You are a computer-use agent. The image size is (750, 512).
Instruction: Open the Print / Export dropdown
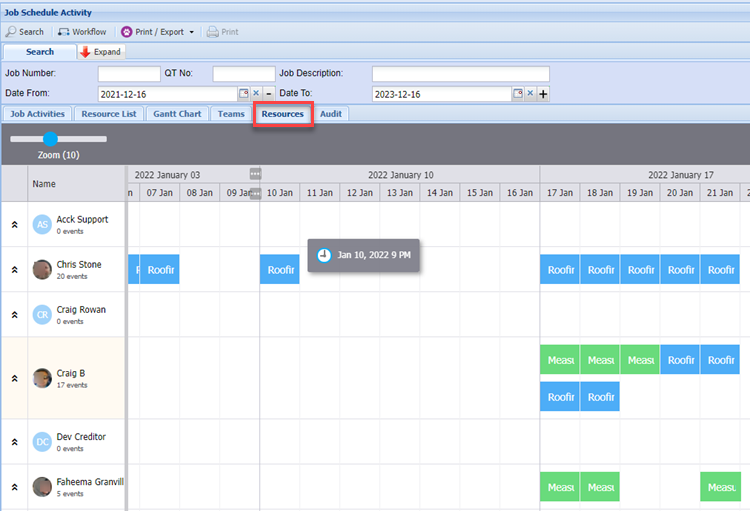pyautogui.click(x=158, y=32)
